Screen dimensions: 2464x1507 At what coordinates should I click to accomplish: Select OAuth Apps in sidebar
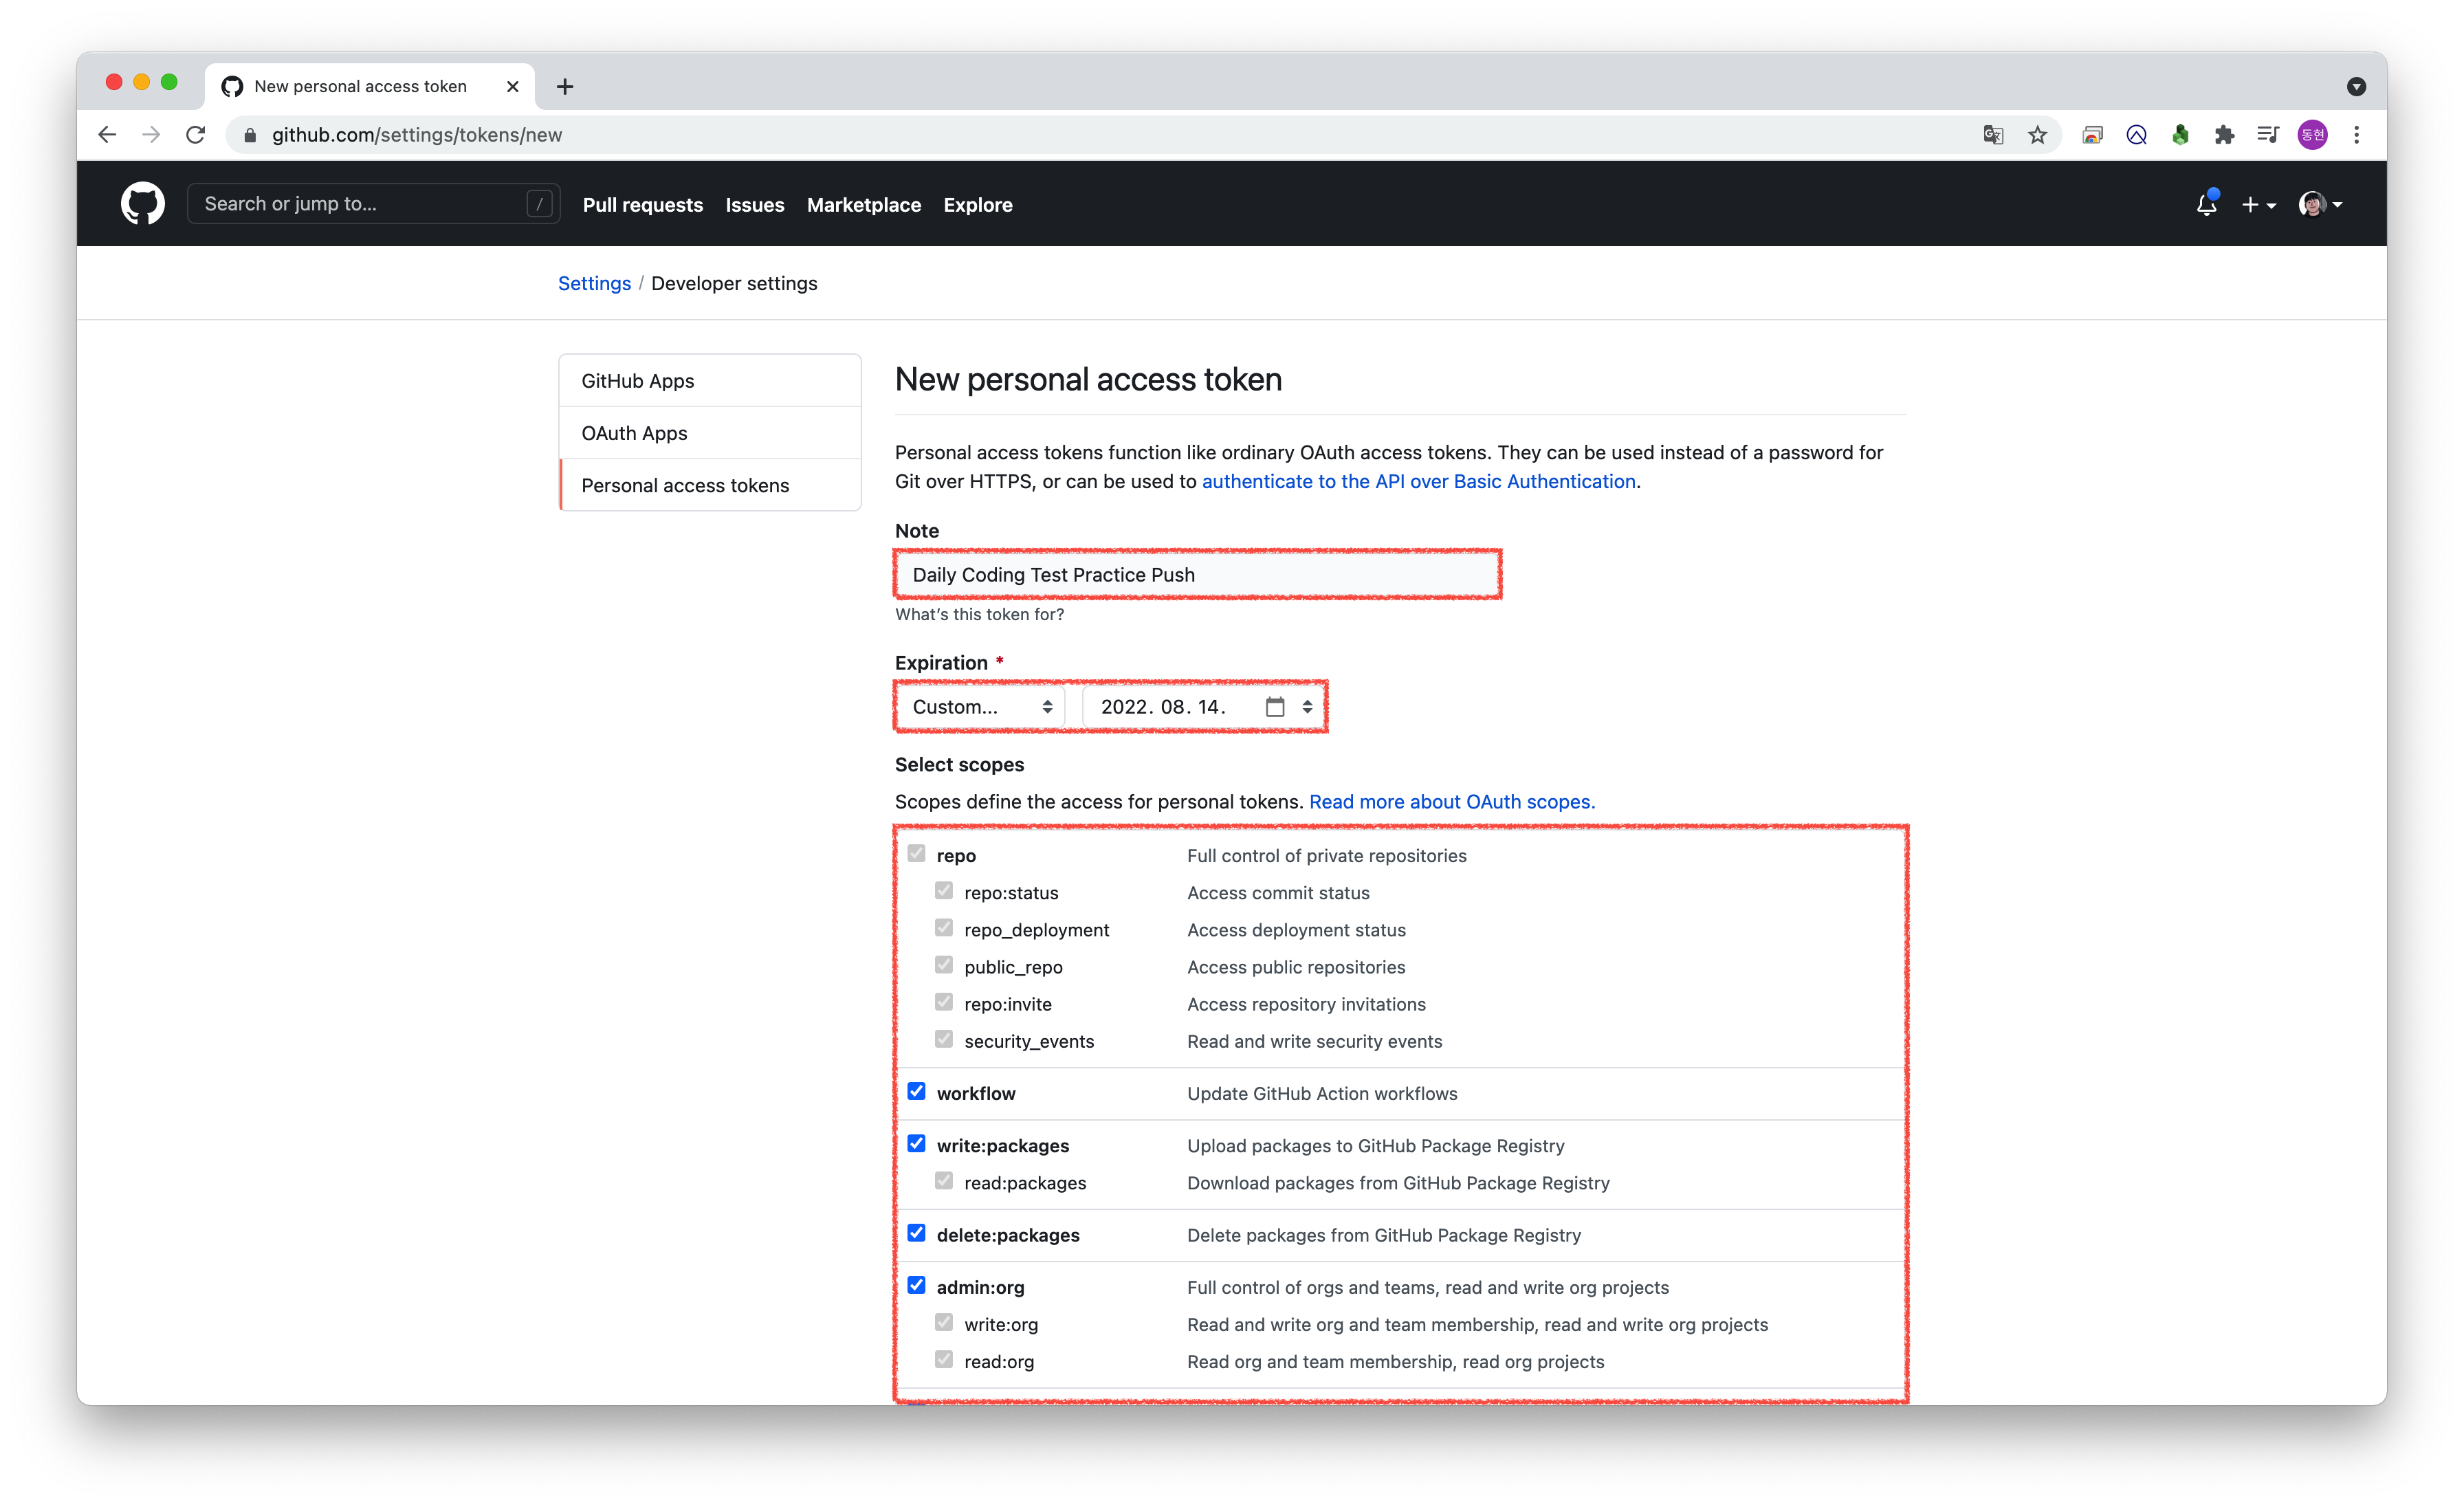[710, 433]
